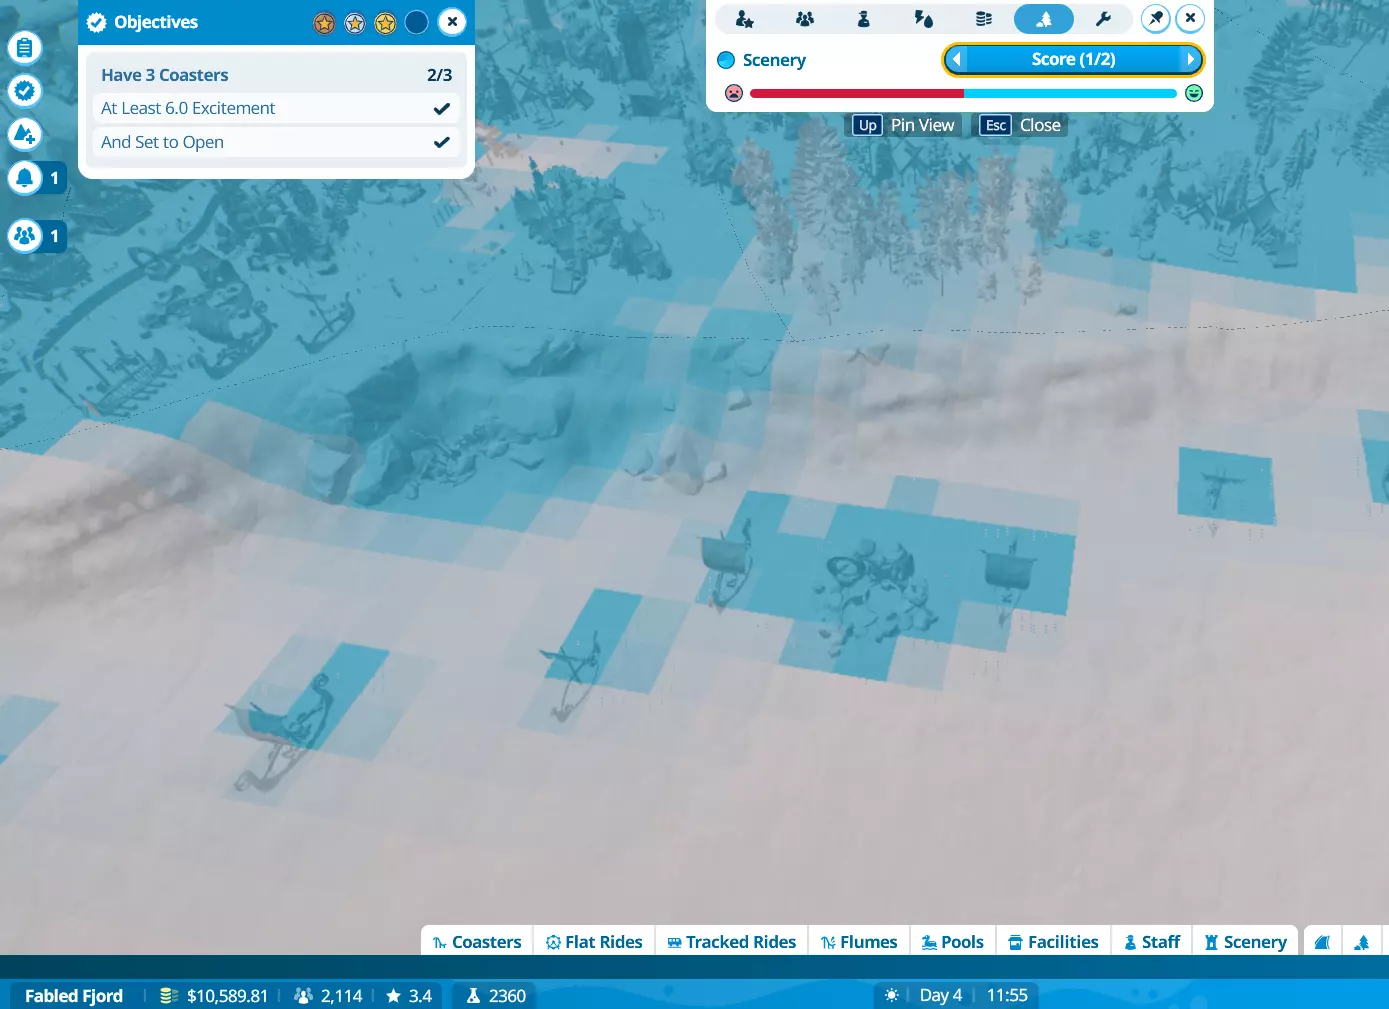The height and width of the screenshot is (1009, 1389).
Task: Click the happy face legend icon
Action: (x=1194, y=93)
